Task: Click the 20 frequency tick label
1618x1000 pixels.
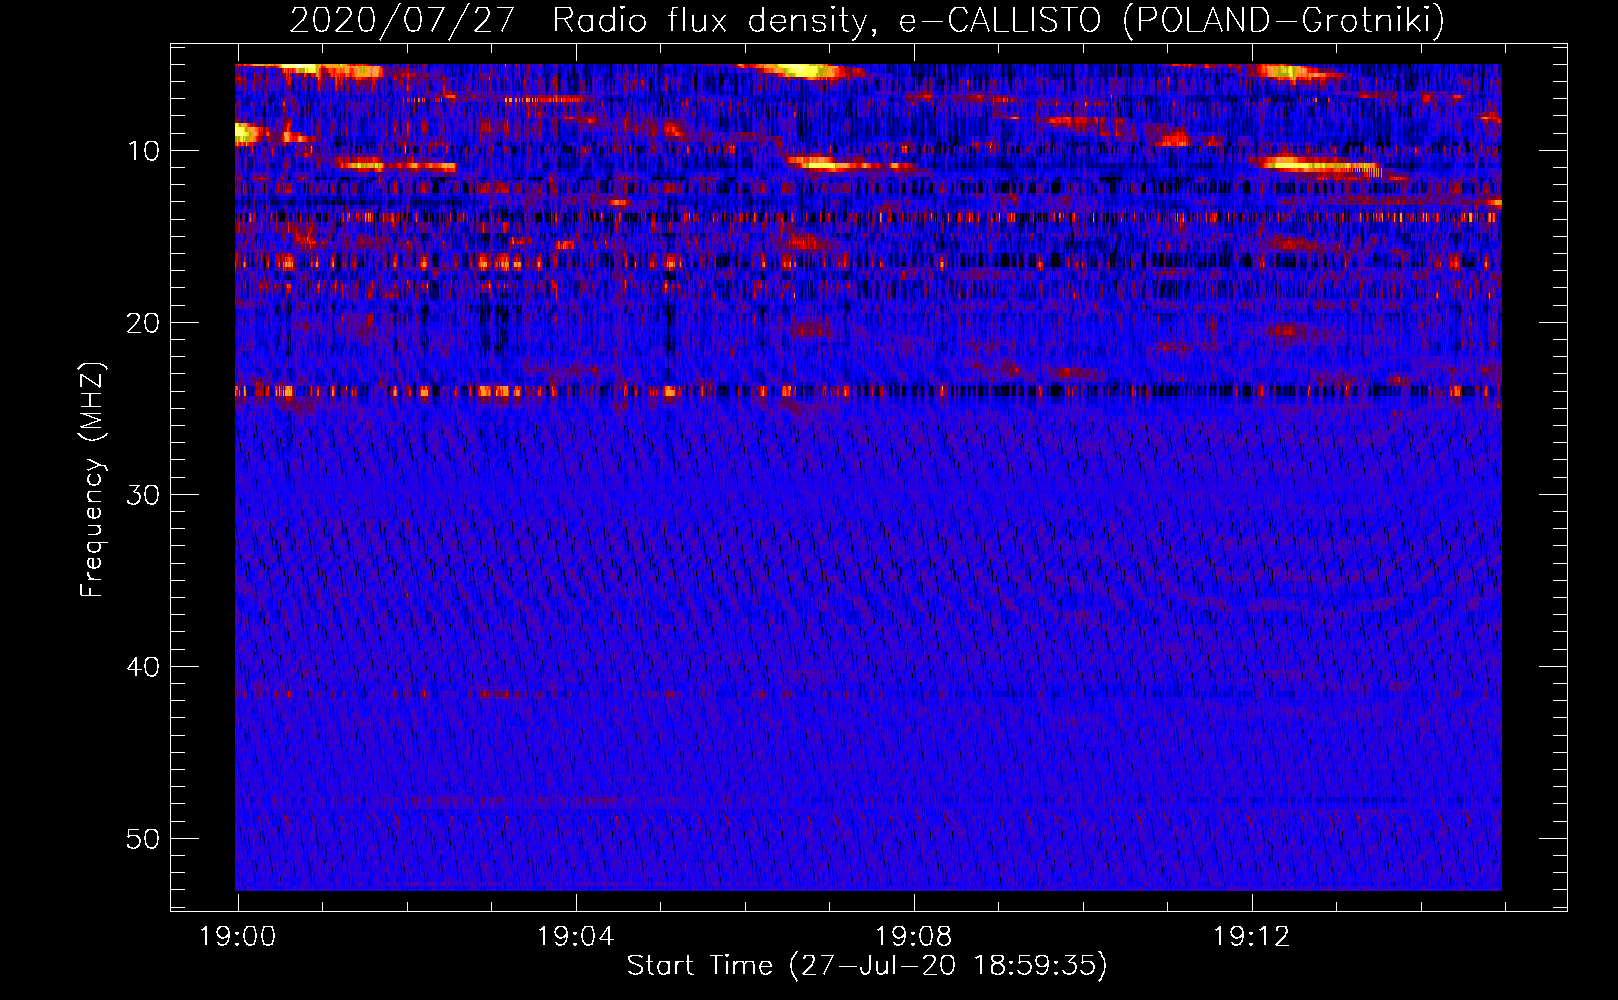Action: [143, 323]
